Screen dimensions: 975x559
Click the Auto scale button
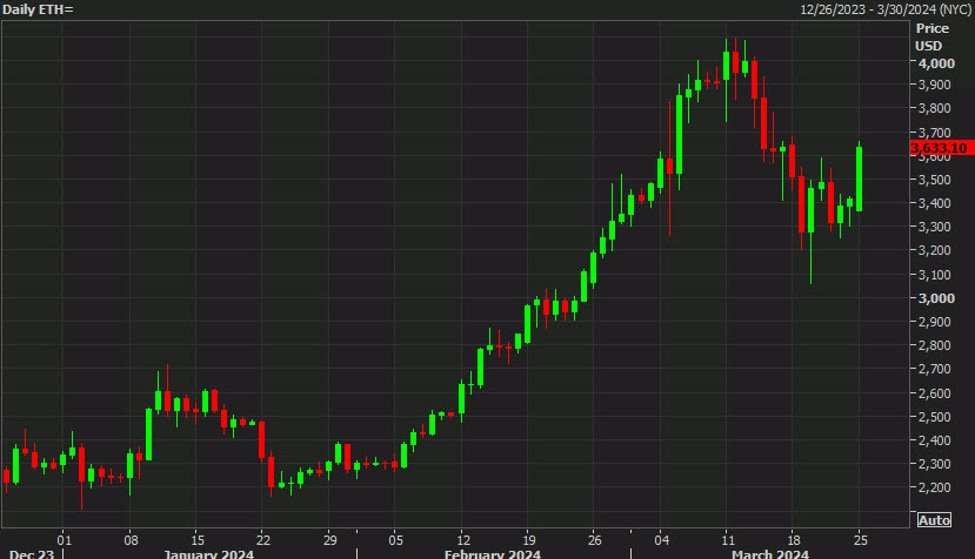click(933, 520)
